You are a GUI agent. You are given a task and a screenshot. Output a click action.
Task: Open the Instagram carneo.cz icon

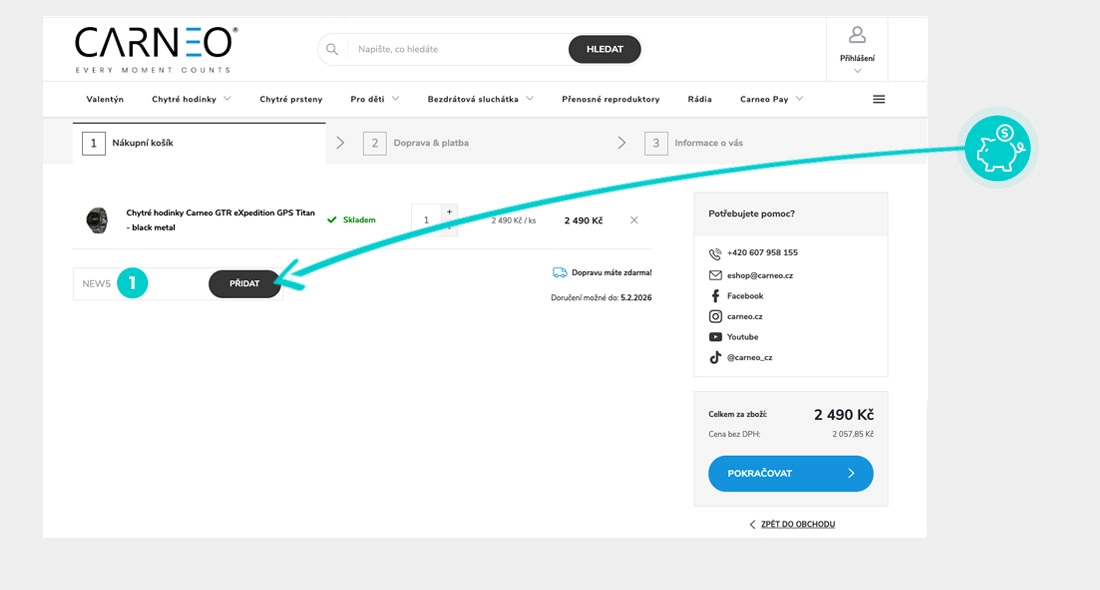pyautogui.click(x=713, y=315)
